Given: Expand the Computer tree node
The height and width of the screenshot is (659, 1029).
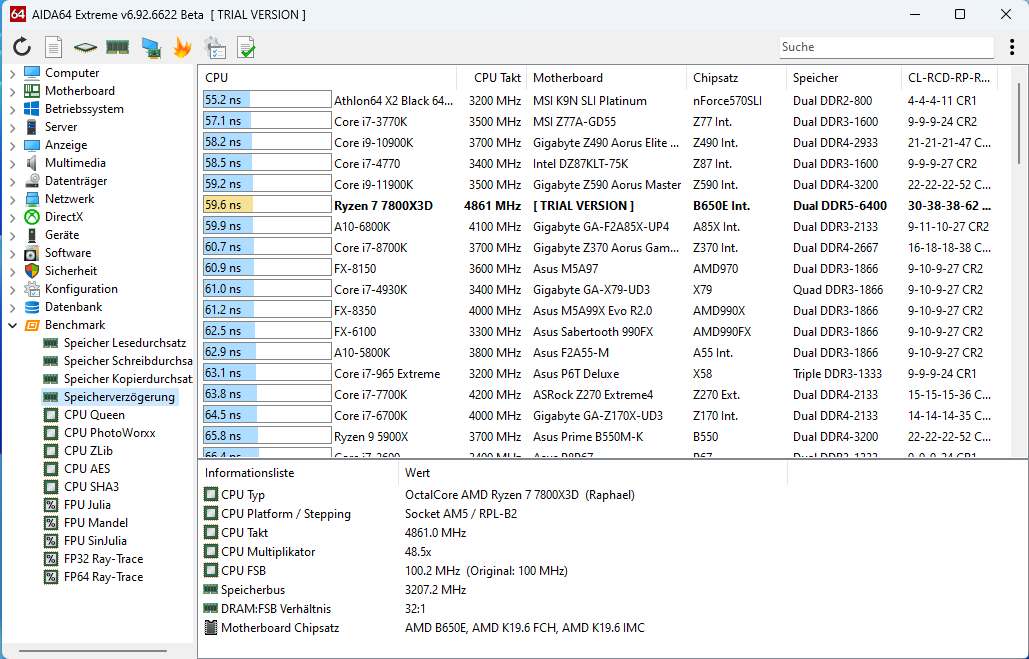Looking at the screenshot, I should pos(12,74).
